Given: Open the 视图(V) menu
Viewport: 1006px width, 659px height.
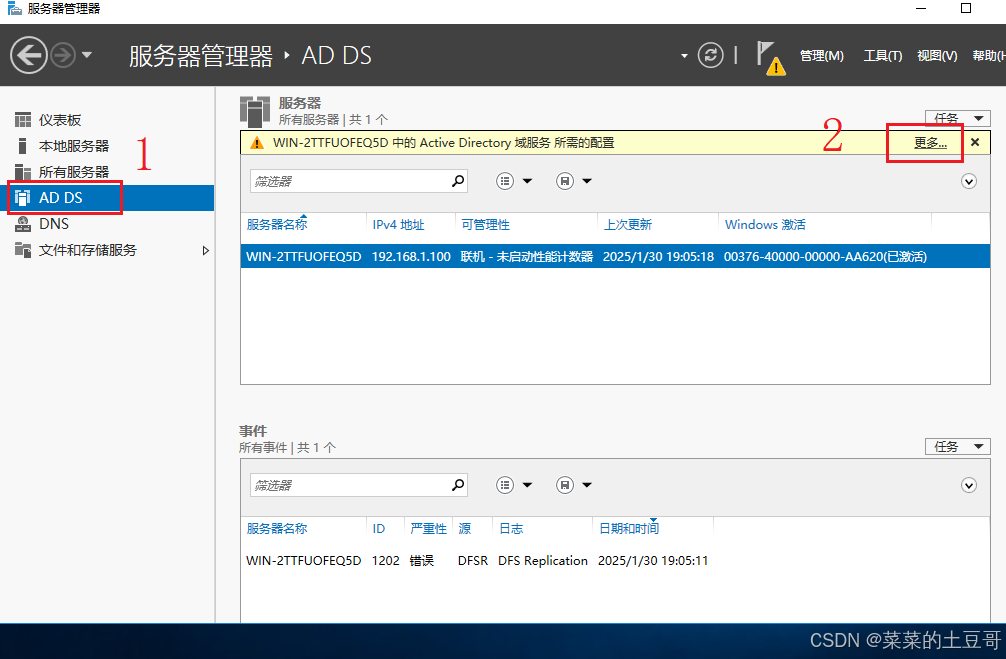Looking at the screenshot, I should (937, 56).
